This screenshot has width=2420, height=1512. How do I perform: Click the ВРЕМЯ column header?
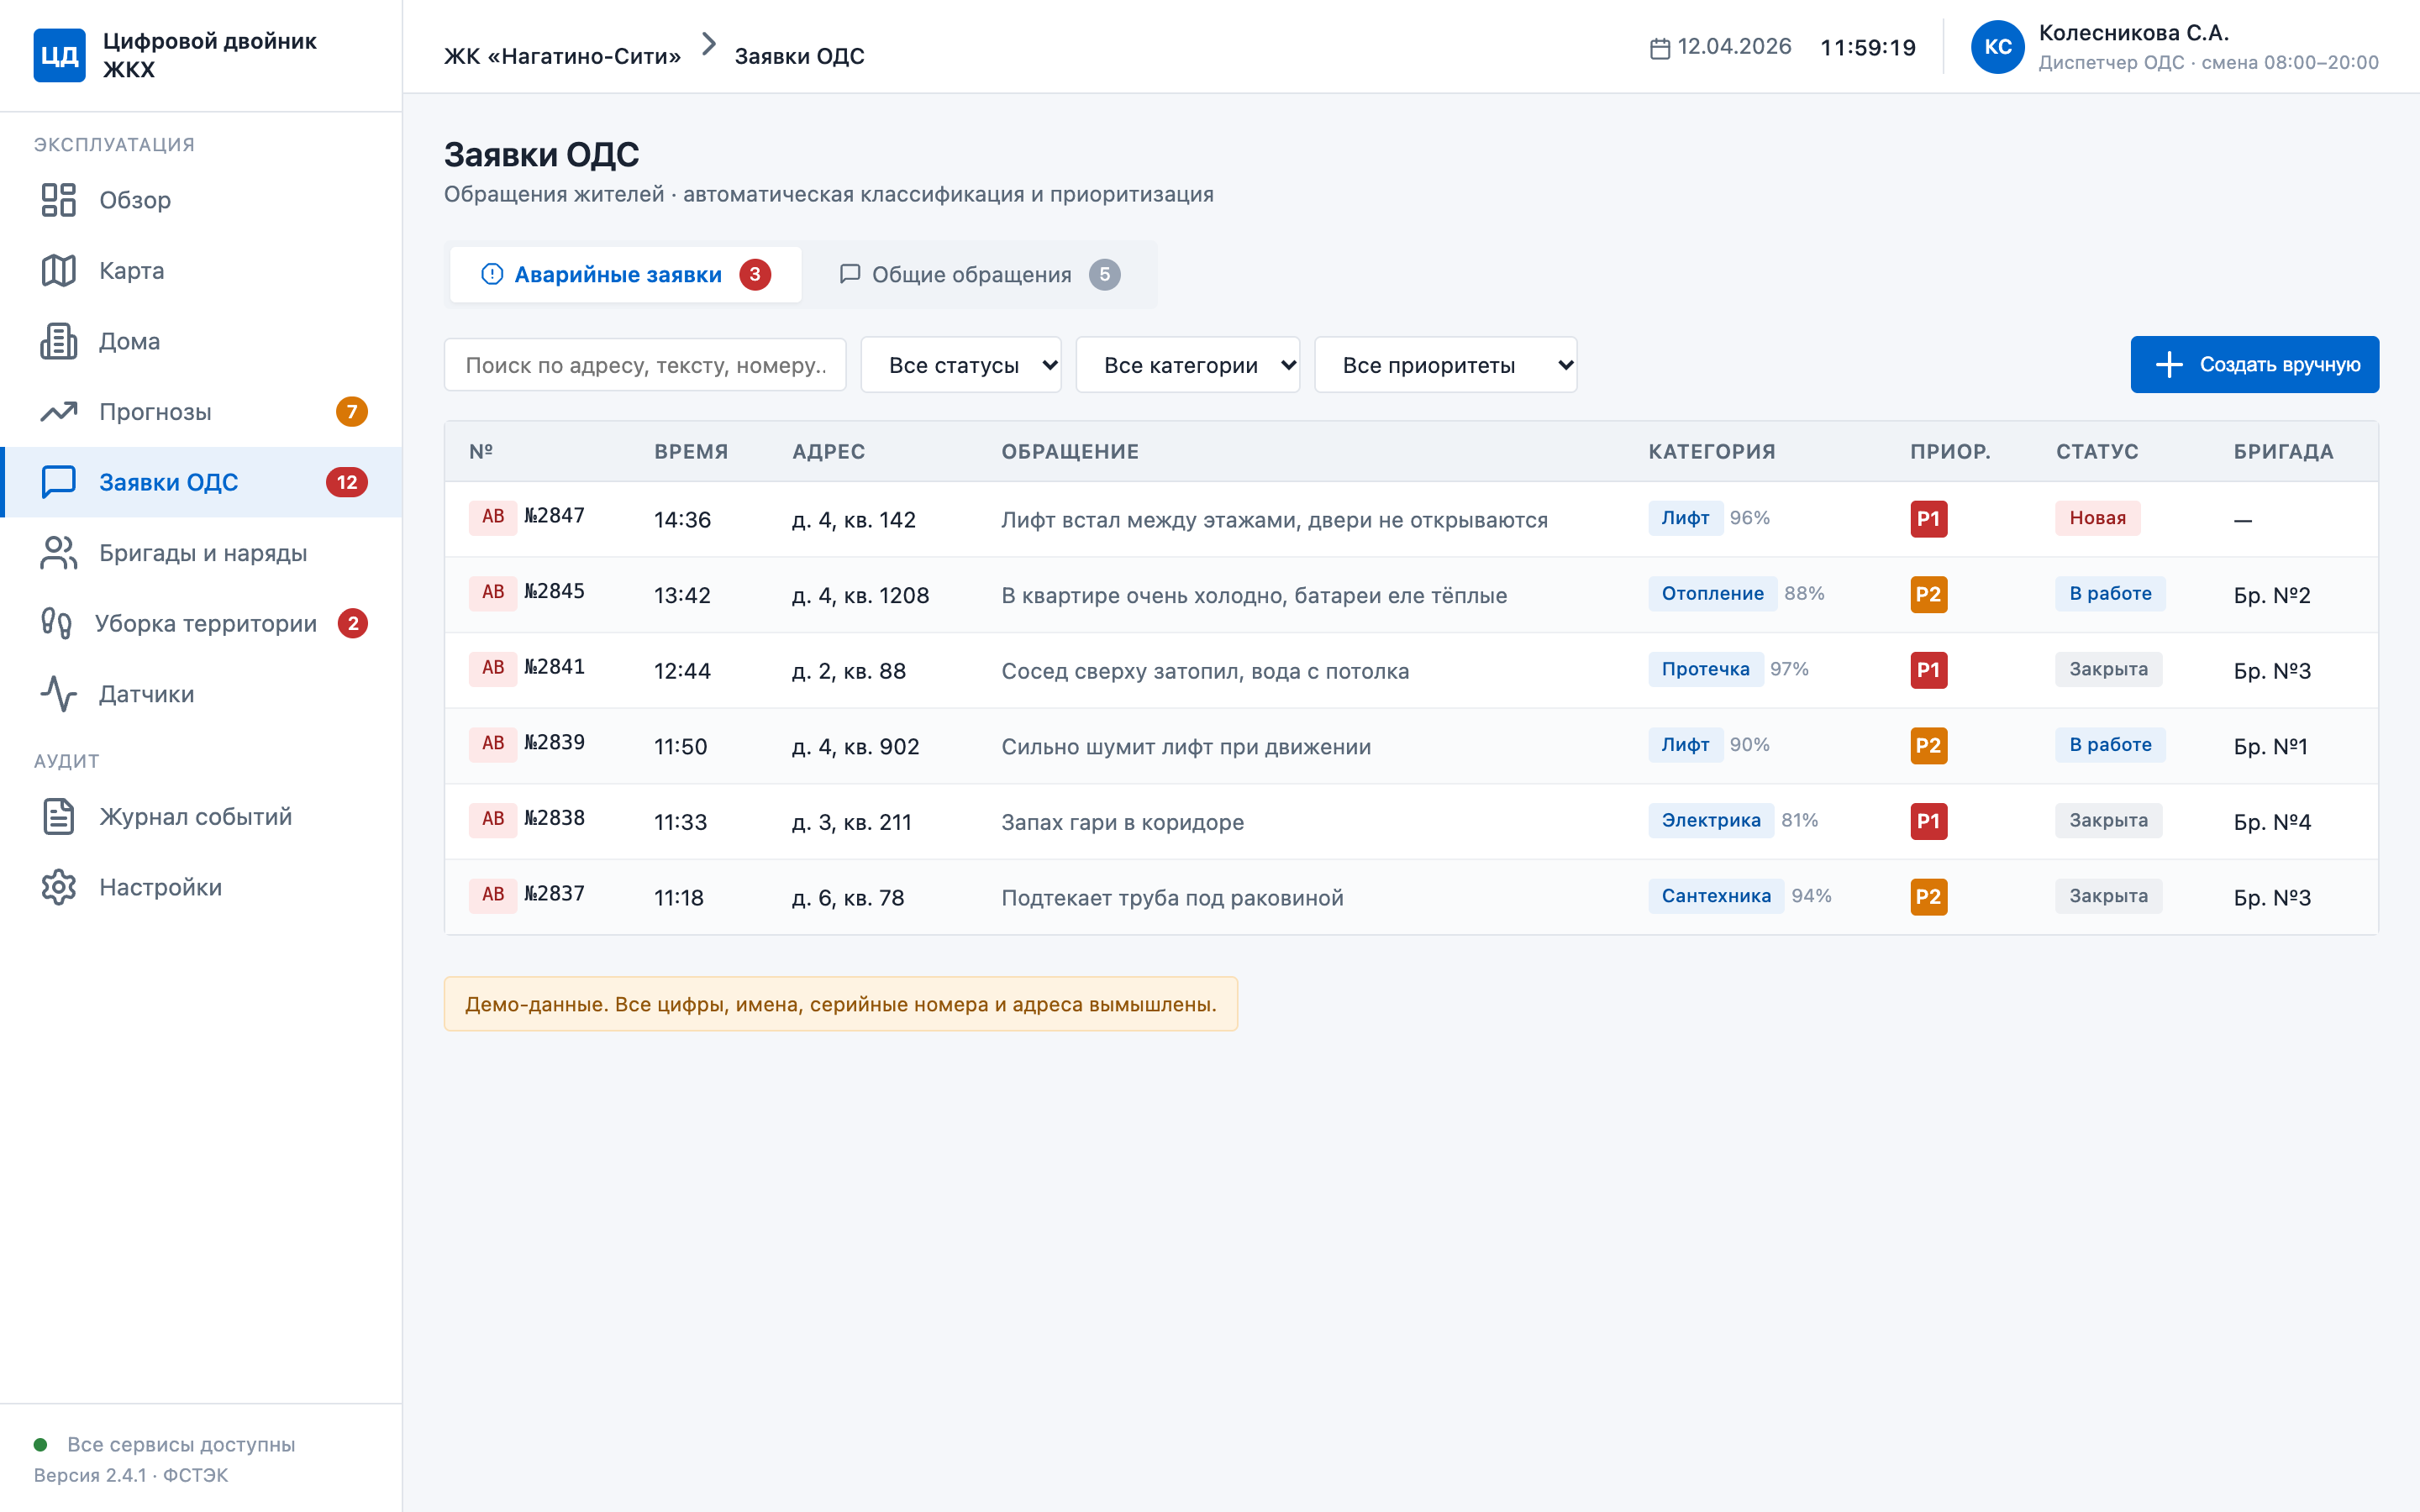pyautogui.click(x=691, y=452)
